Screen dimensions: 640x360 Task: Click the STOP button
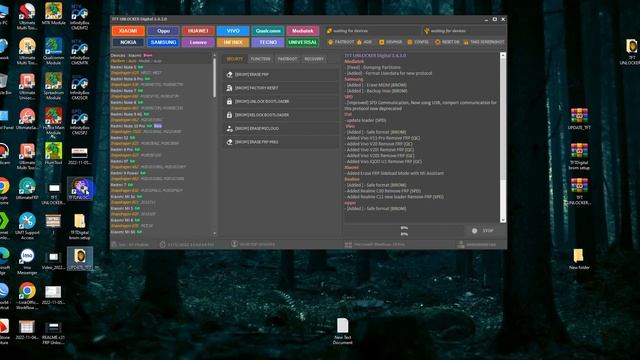(483, 231)
